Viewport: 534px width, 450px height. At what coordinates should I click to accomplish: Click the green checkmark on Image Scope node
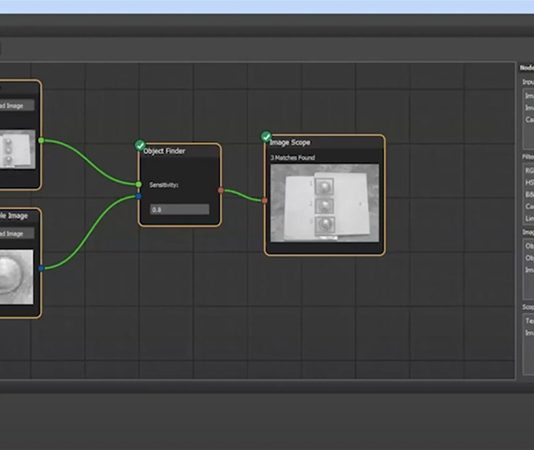[x=266, y=137]
